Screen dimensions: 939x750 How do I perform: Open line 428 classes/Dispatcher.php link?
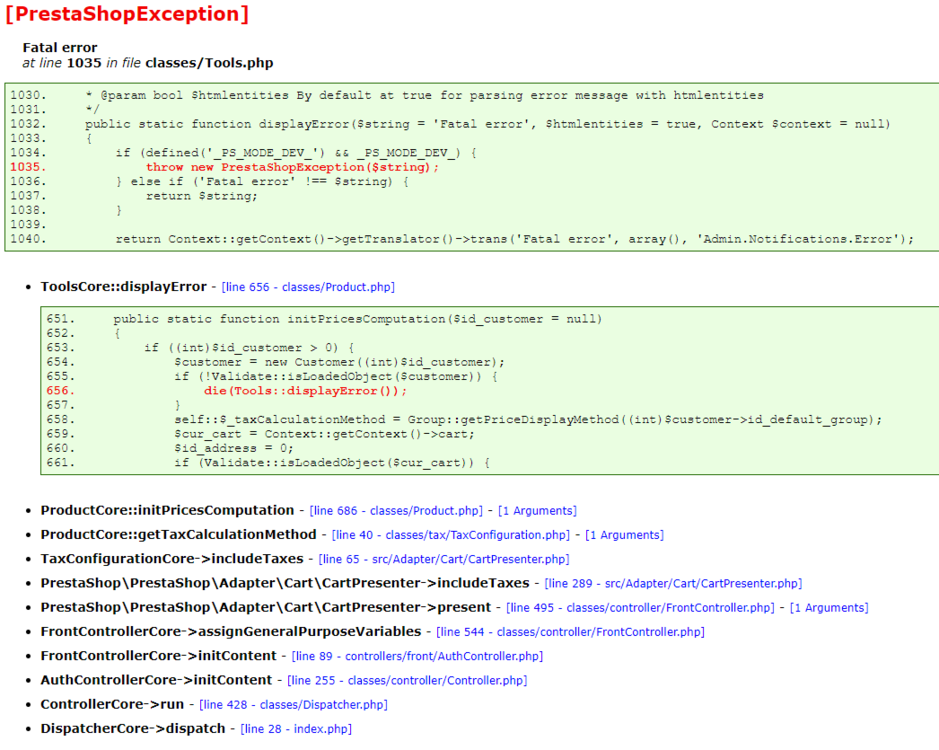(x=293, y=704)
